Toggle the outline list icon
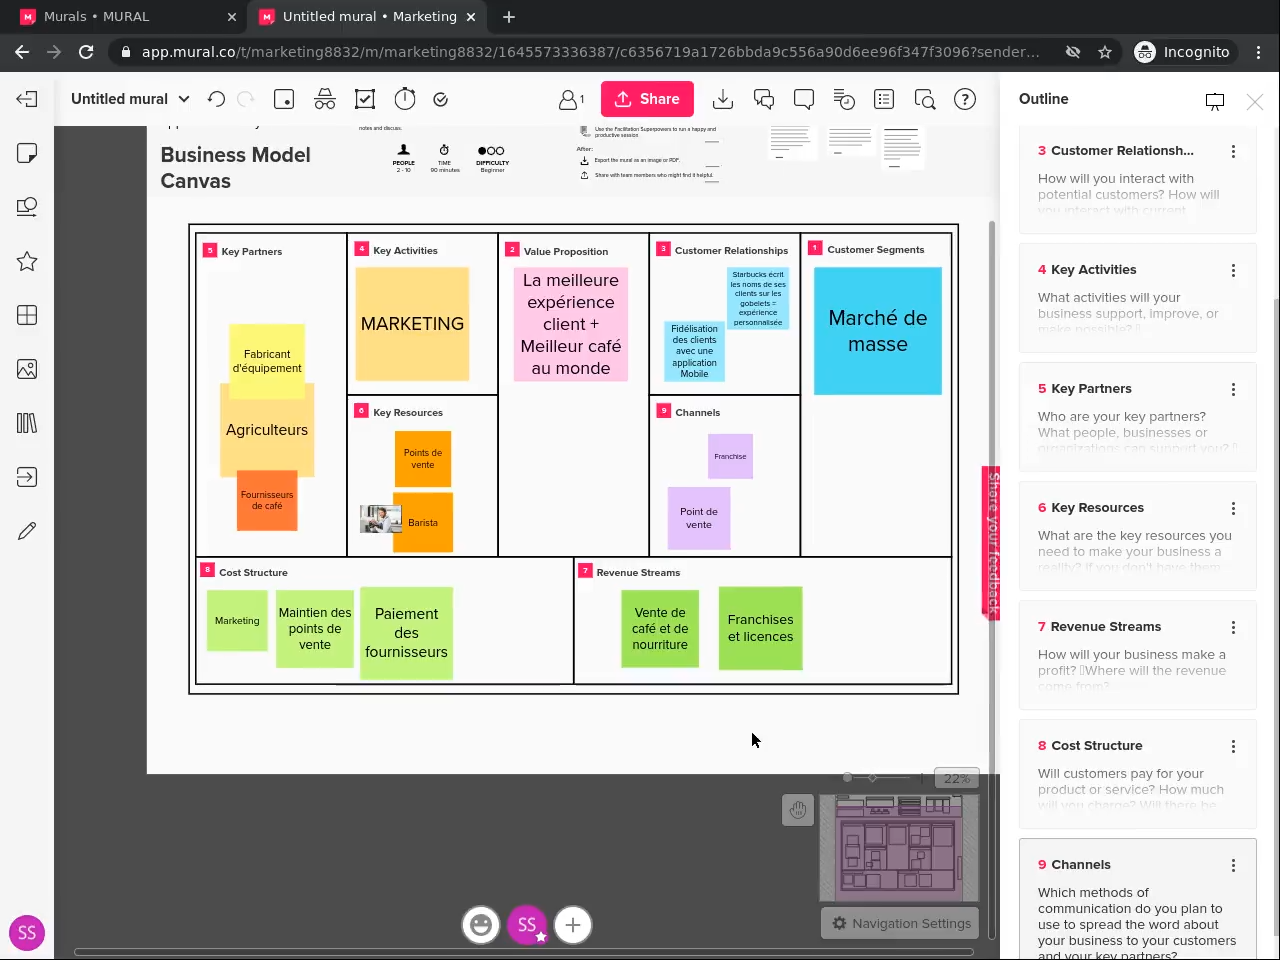Viewport: 1280px width, 960px height. click(x=884, y=99)
